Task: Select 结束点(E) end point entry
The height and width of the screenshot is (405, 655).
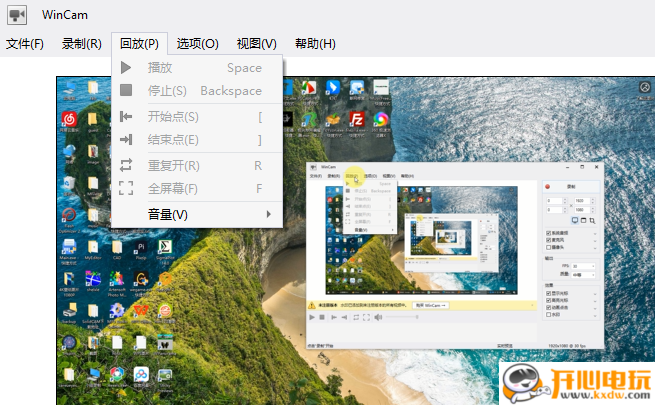Action: point(197,139)
